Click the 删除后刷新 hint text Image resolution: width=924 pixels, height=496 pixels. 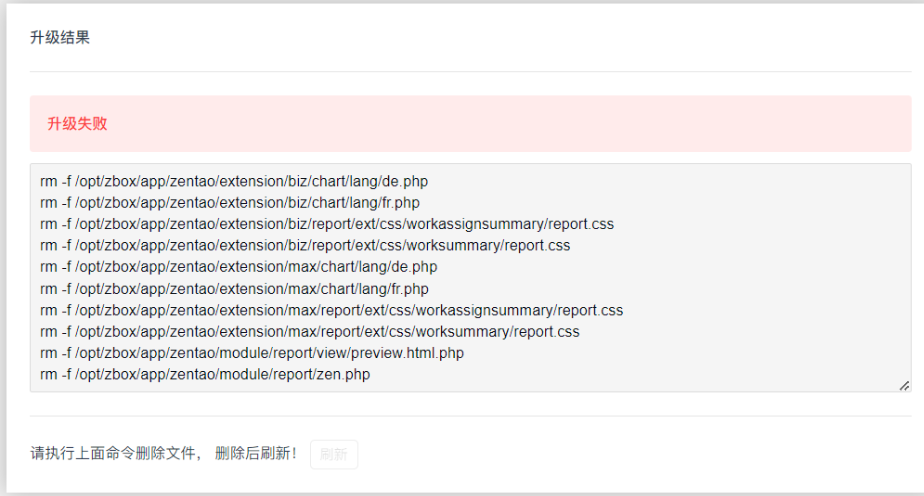pos(256,453)
